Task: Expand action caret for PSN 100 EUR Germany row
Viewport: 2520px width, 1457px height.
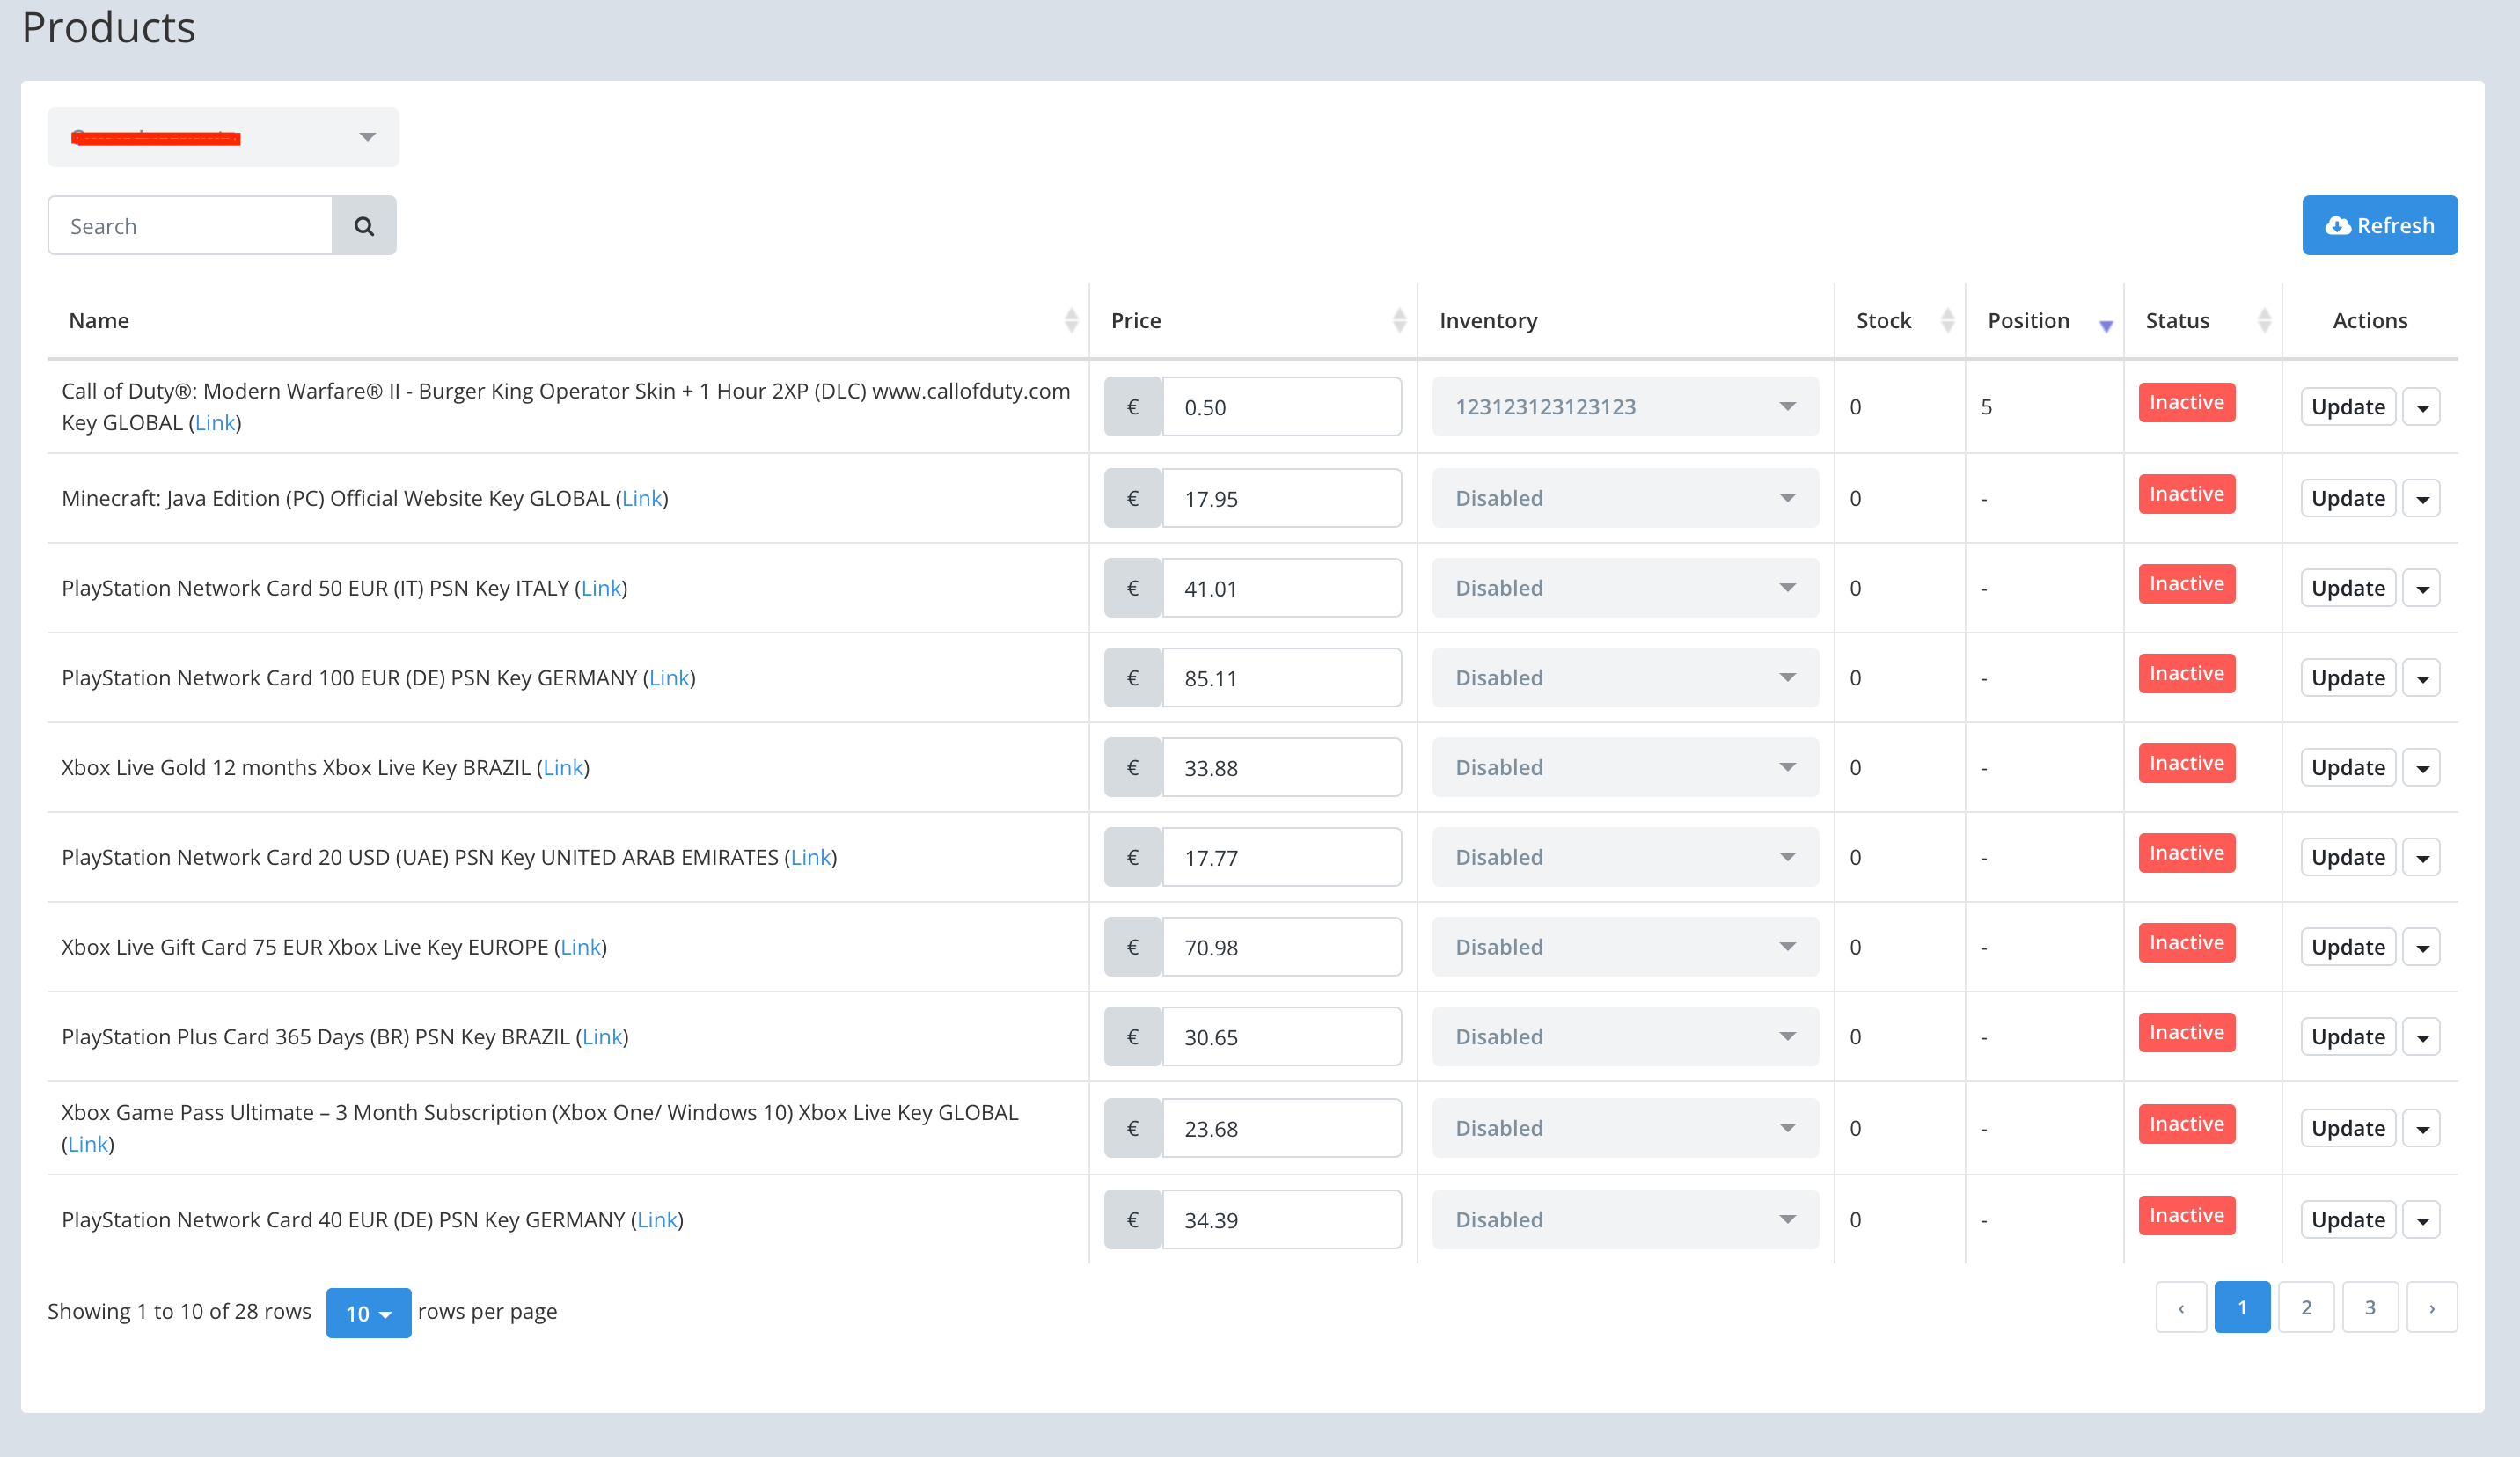Action: click(2422, 678)
